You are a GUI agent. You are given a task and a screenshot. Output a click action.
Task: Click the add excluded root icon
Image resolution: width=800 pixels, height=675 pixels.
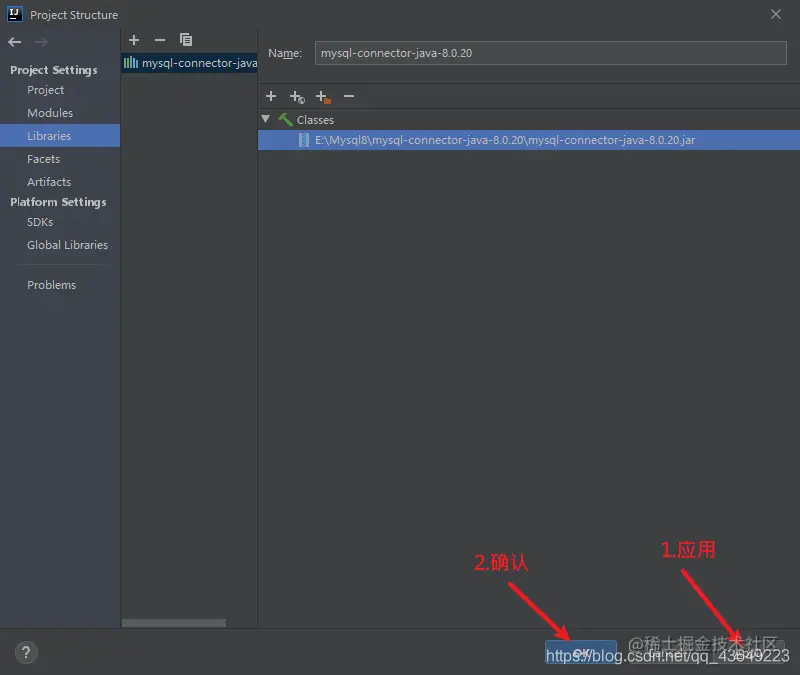323,96
